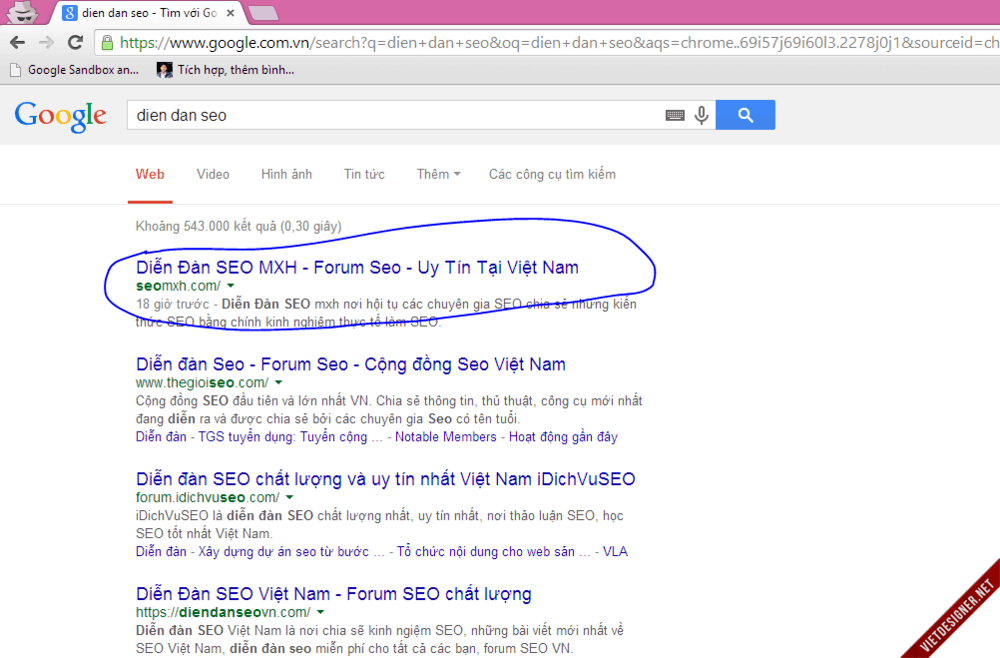Open the 'VLA' sitelink
Screen dimensions: 1000x658
[615, 552]
